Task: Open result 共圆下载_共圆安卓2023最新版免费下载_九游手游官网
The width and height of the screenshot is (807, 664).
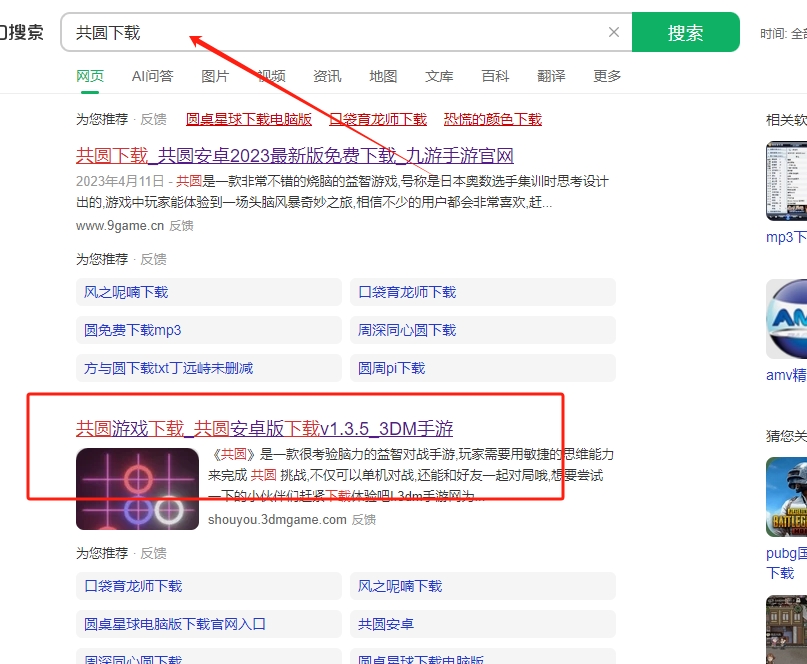Action: 295,155
